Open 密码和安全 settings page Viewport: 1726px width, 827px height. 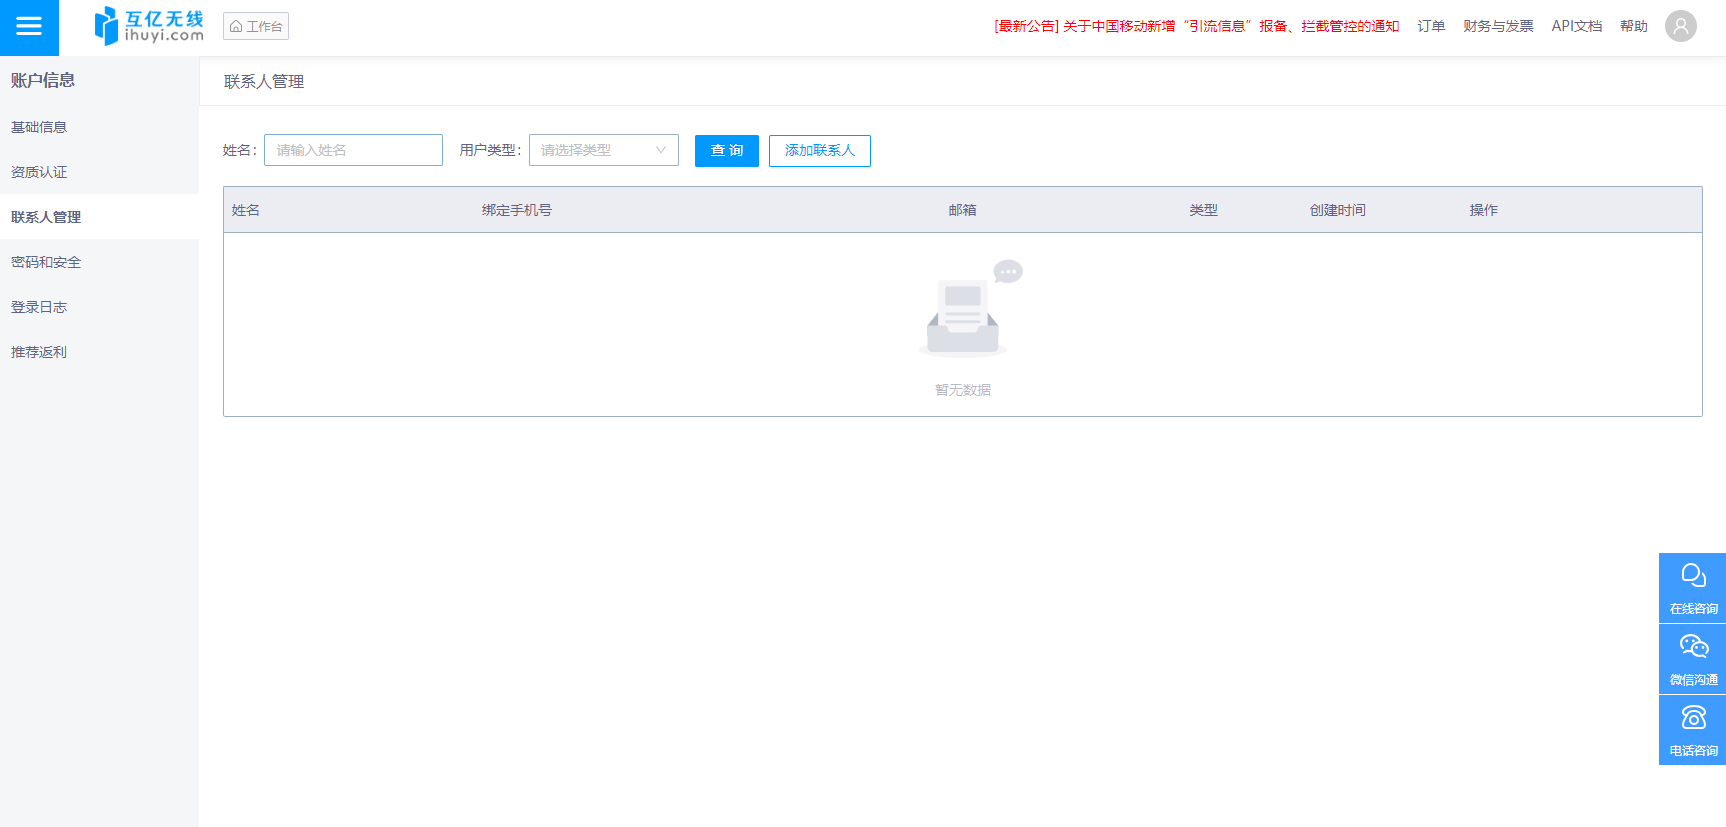pyautogui.click(x=46, y=262)
